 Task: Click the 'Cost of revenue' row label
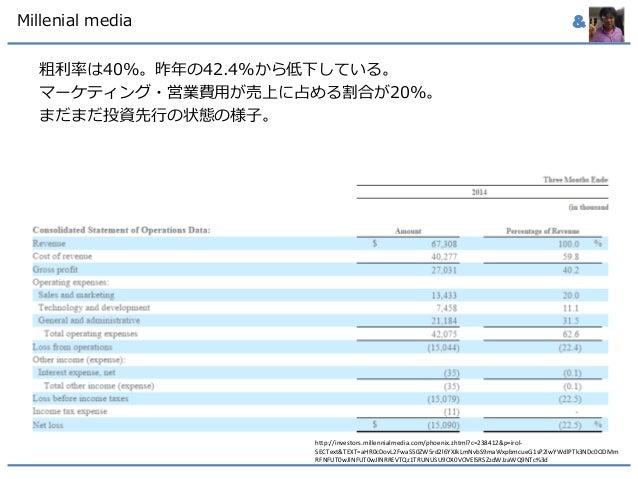click(62, 256)
